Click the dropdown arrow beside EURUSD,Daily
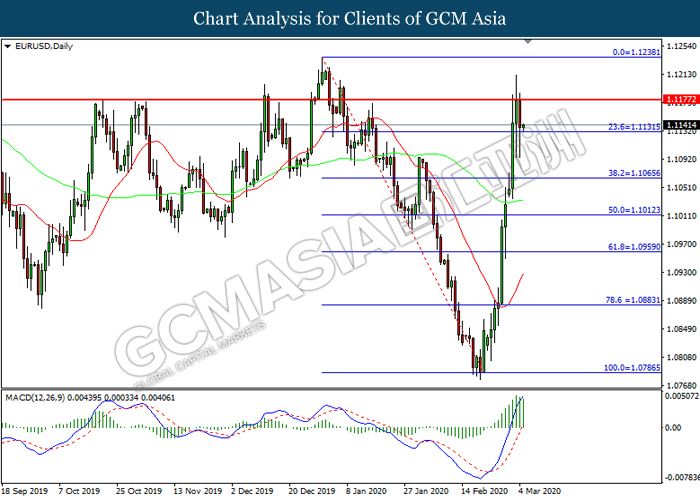Image resolution: width=700 pixels, height=500 pixels. coord(8,46)
